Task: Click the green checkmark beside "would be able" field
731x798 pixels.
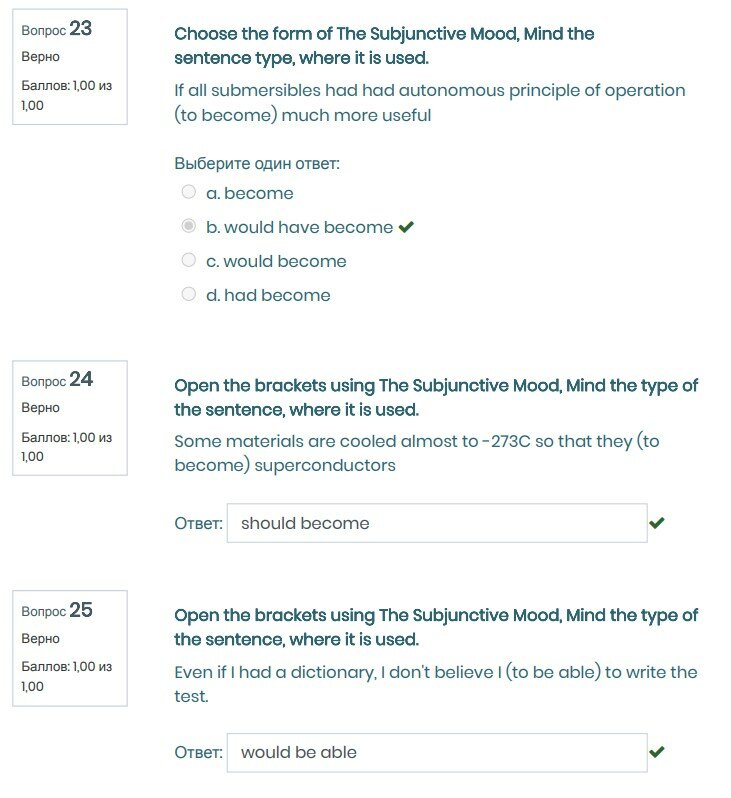Action: click(657, 752)
